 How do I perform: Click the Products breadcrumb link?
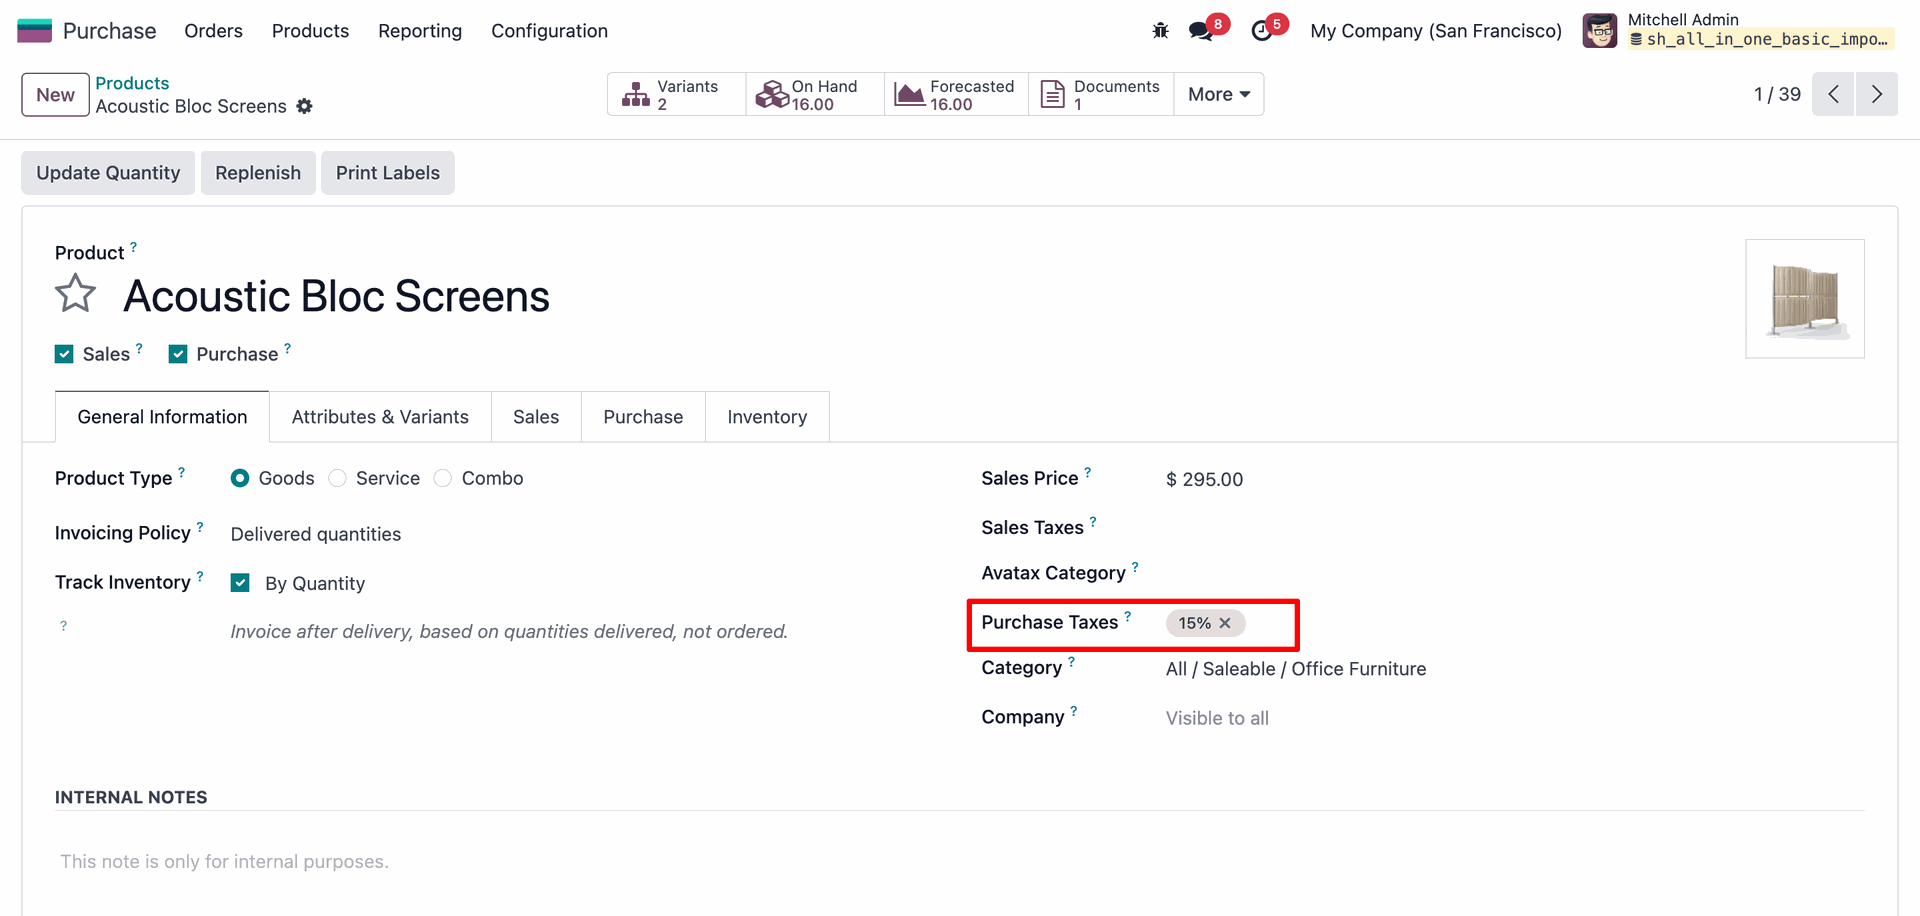click(132, 83)
